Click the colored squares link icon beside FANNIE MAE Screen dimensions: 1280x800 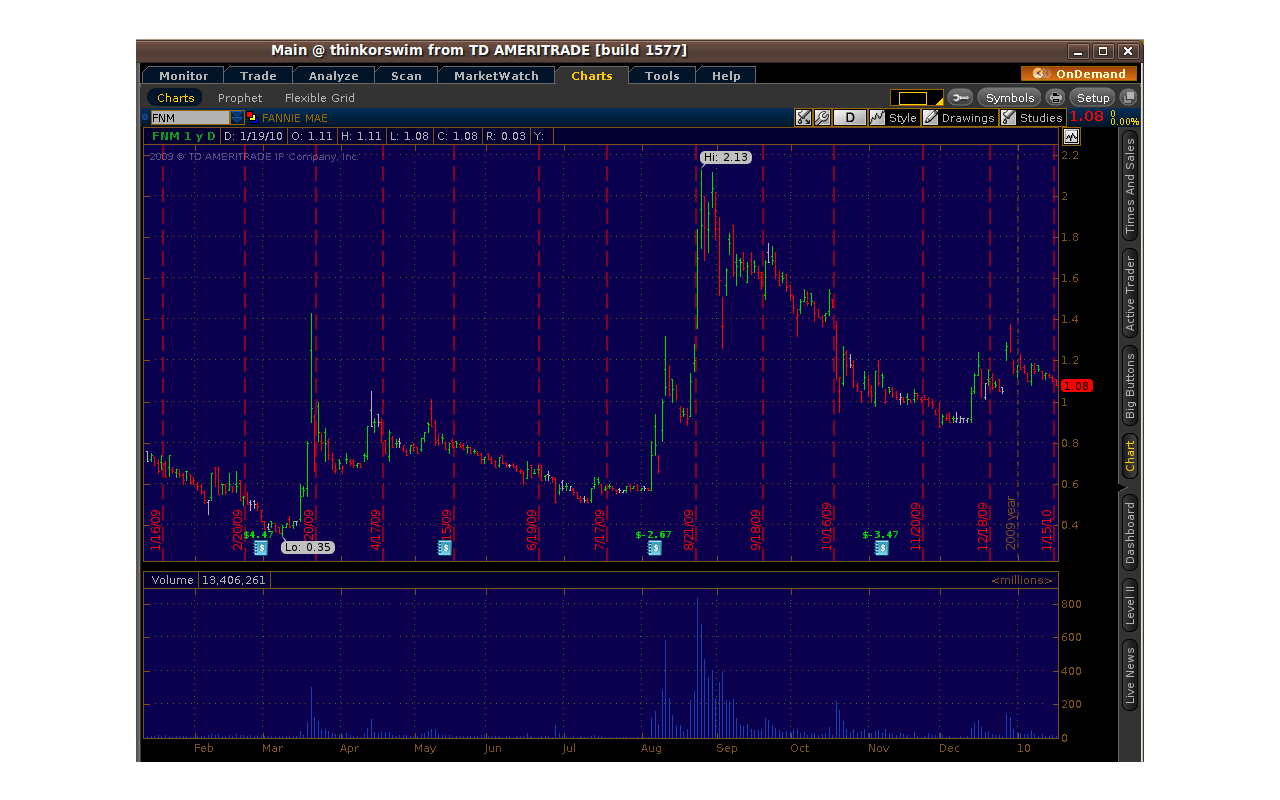pyautogui.click(x=252, y=117)
